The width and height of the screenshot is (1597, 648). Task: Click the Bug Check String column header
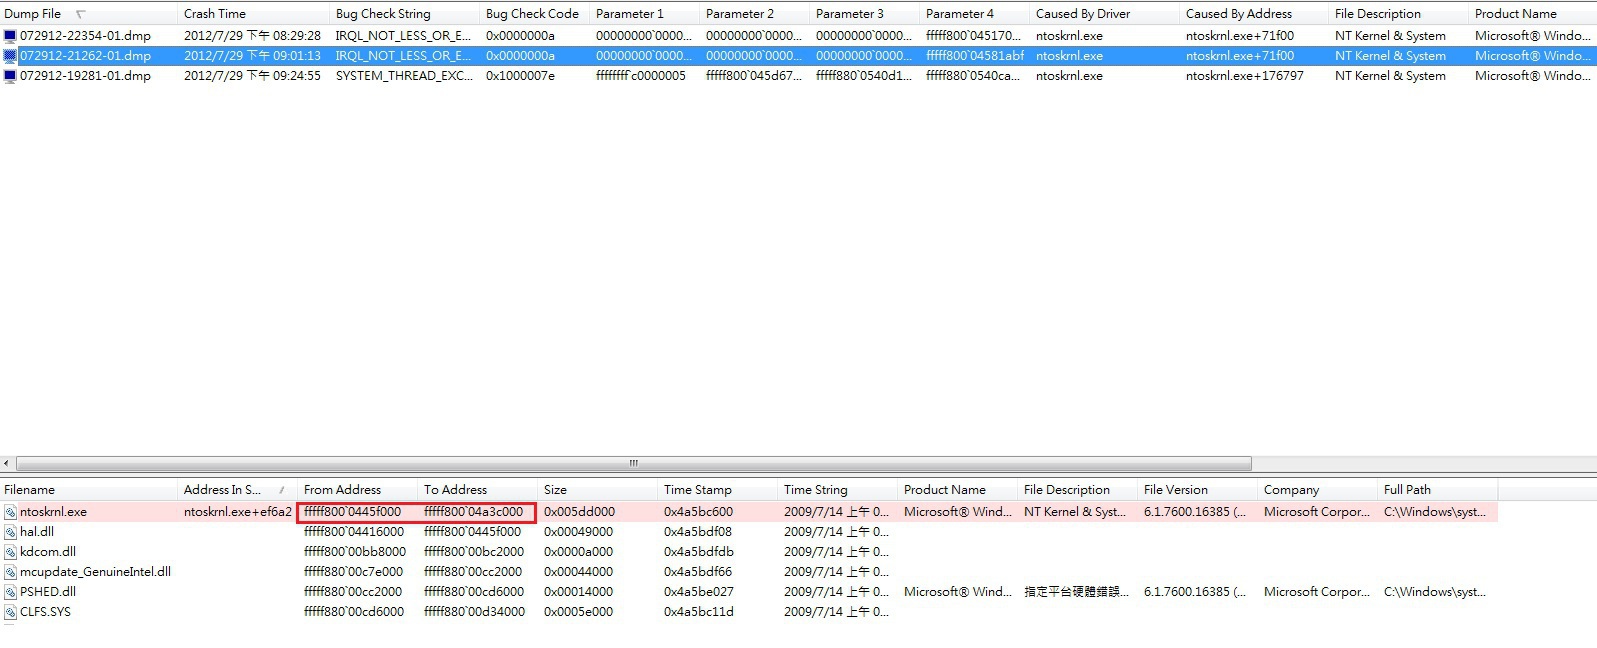point(383,14)
